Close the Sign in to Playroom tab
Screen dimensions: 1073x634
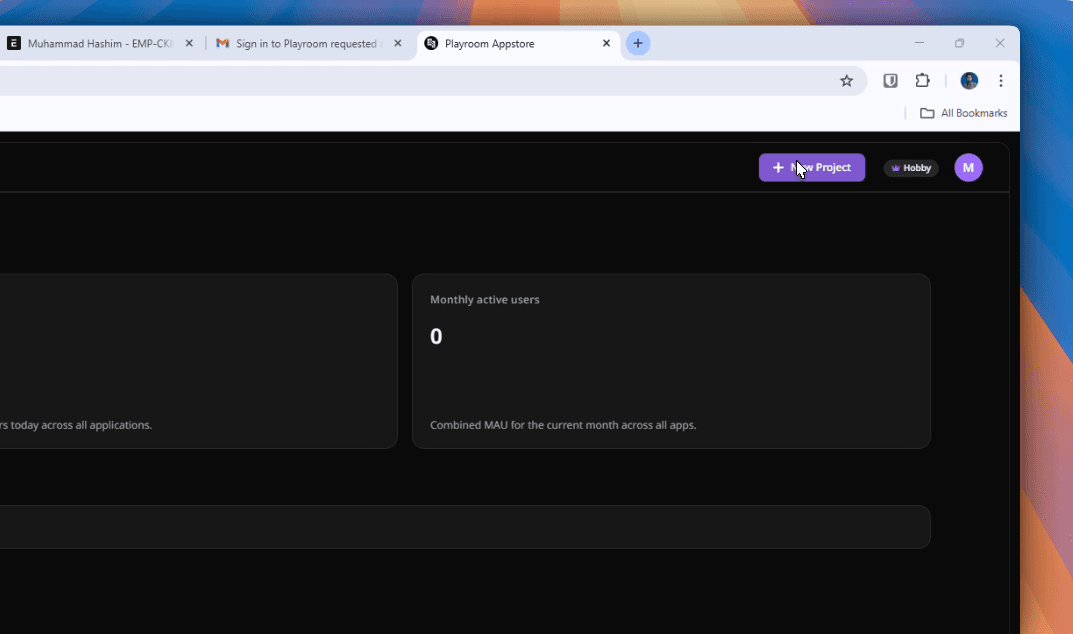pos(398,43)
